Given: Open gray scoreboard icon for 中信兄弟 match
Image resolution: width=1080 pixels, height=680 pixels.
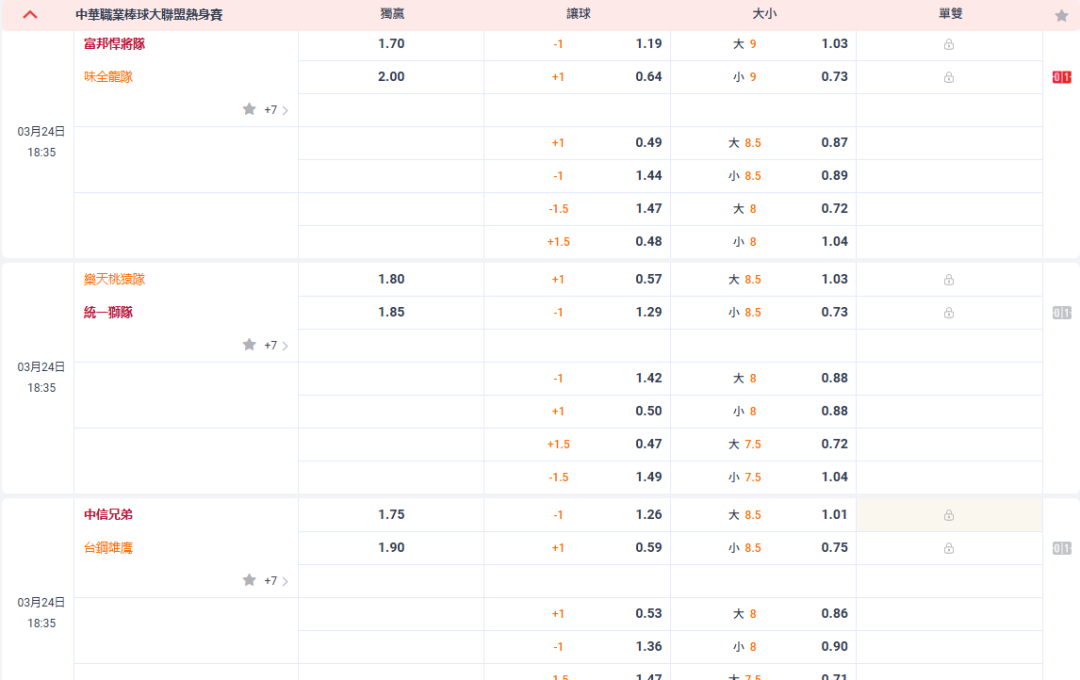Looking at the screenshot, I should point(1061,548).
